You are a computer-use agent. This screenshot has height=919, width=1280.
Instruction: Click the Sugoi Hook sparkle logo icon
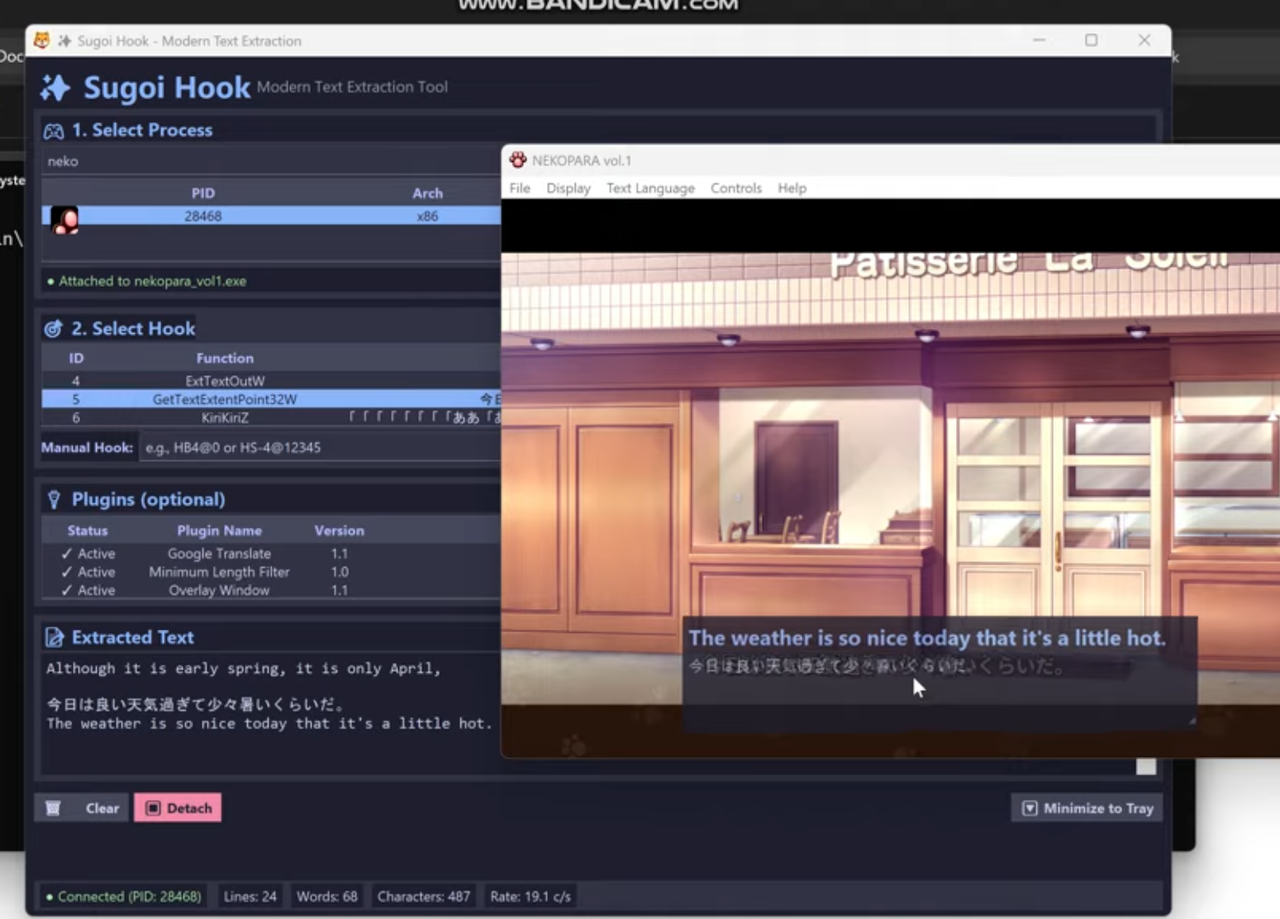point(55,88)
